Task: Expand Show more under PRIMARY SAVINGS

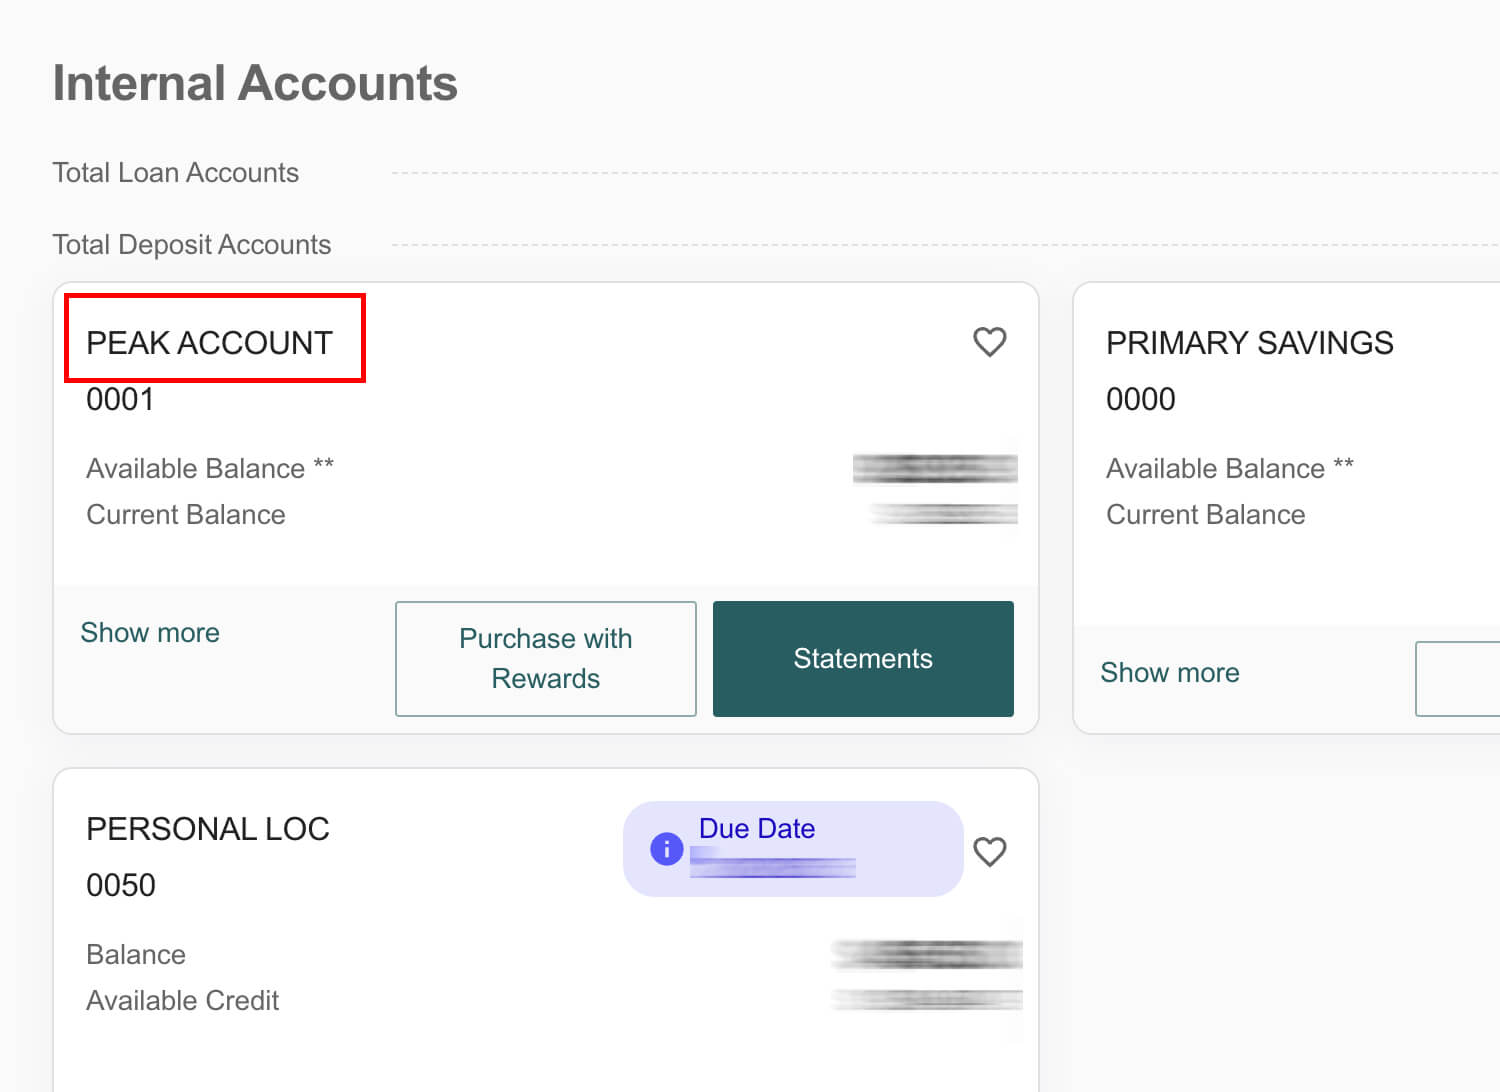Action: coord(1169,672)
